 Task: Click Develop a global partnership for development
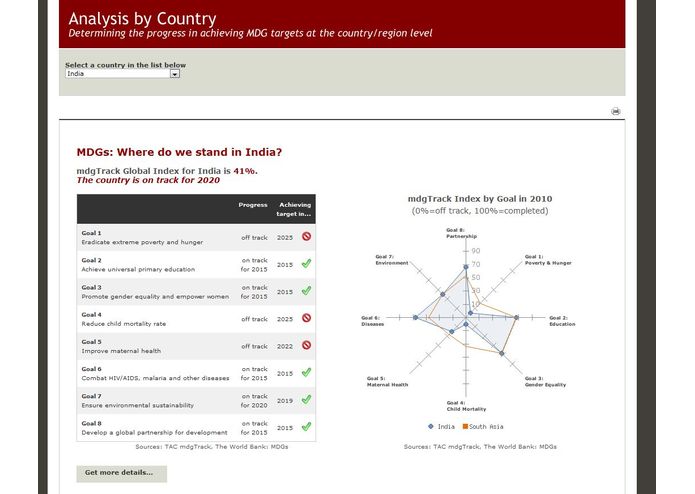154,432
